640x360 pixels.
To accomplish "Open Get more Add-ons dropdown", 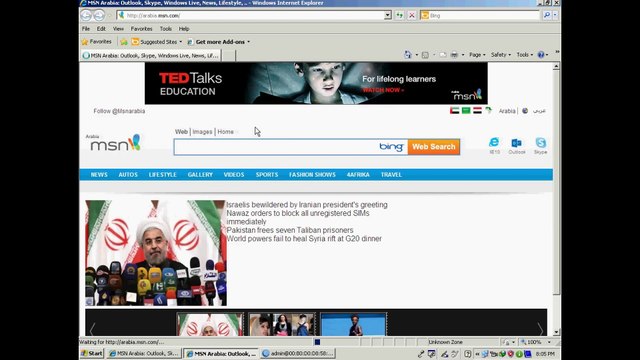I will [218, 42].
